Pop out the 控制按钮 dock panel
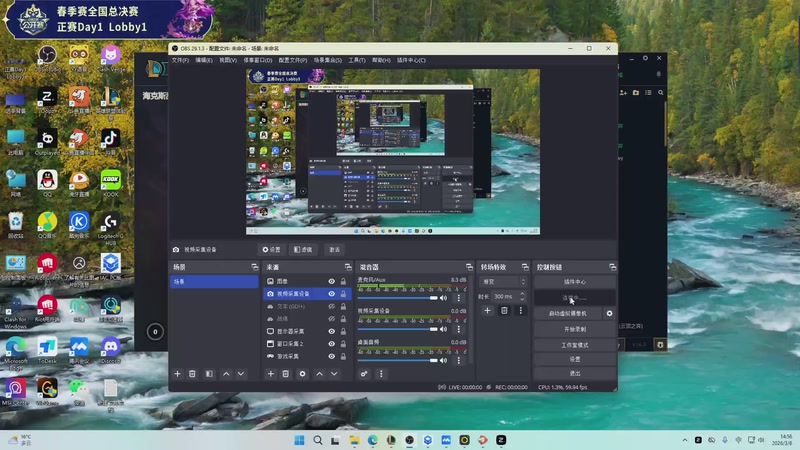This screenshot has width=800, height=450. click(612, 267)
